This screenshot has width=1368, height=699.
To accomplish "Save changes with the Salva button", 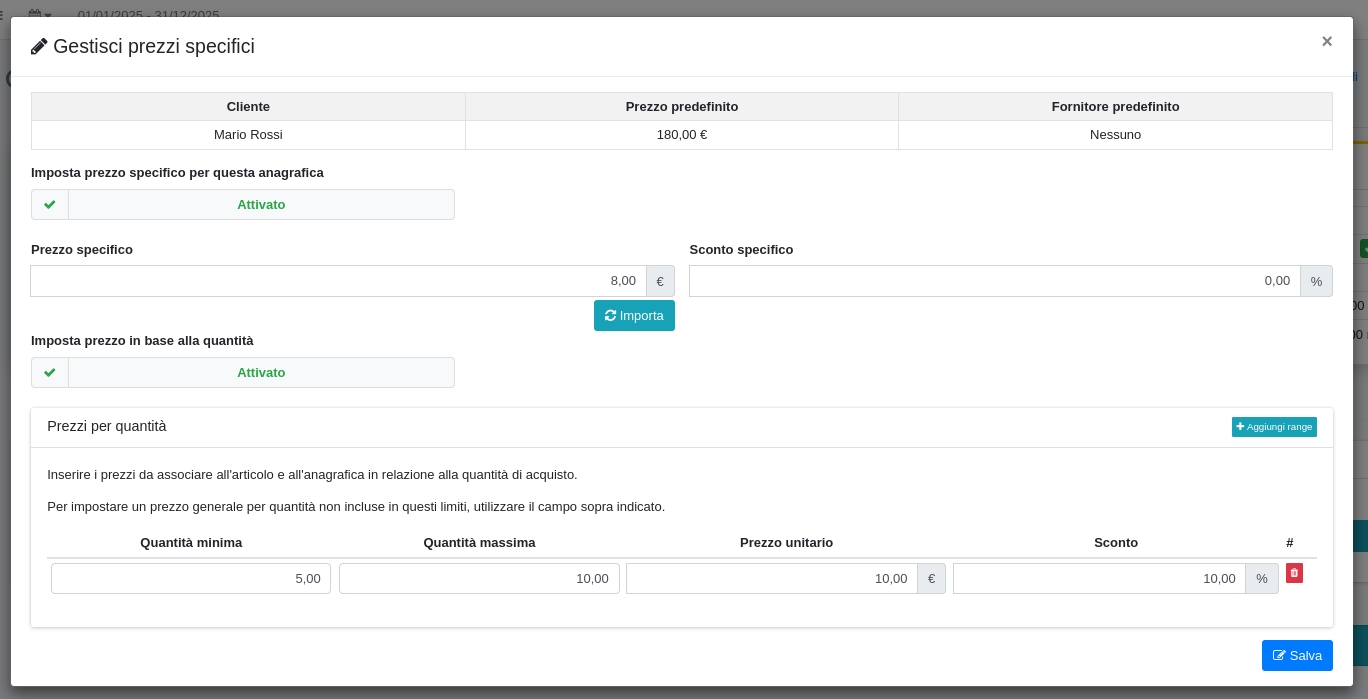I will pyautogui.click(x=1297, y=656).
